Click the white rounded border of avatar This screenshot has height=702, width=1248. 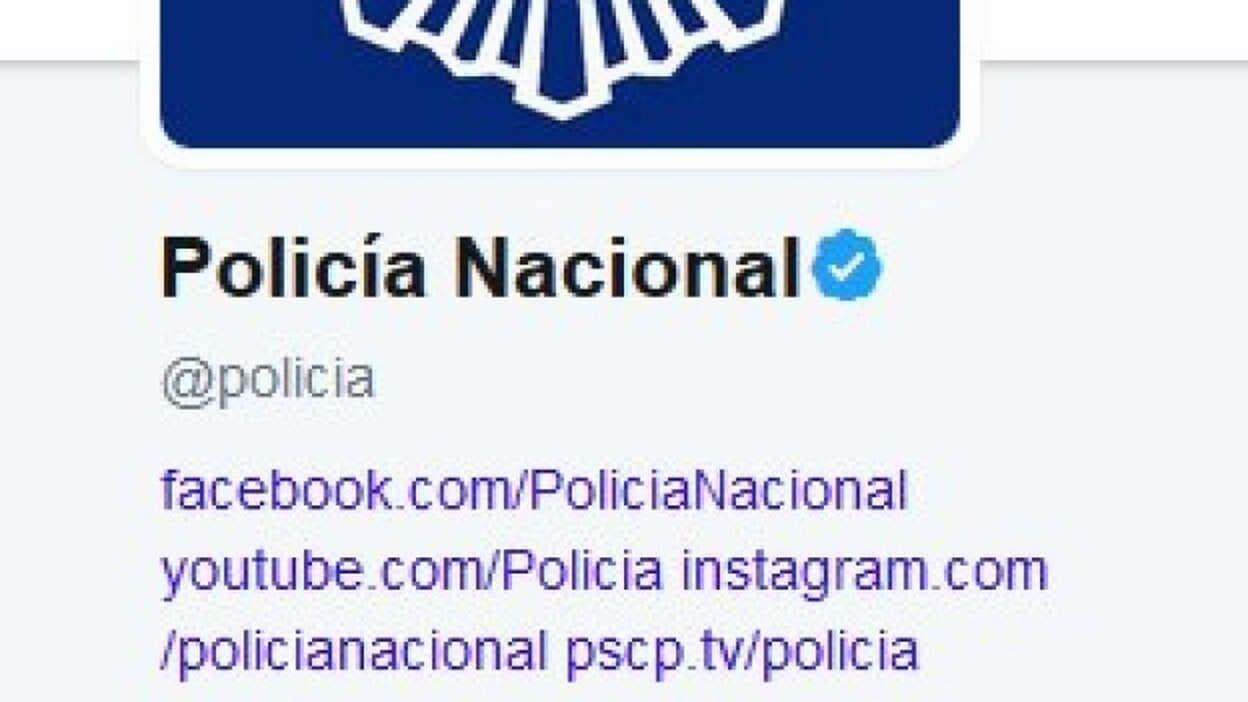[x=560, y=159]
